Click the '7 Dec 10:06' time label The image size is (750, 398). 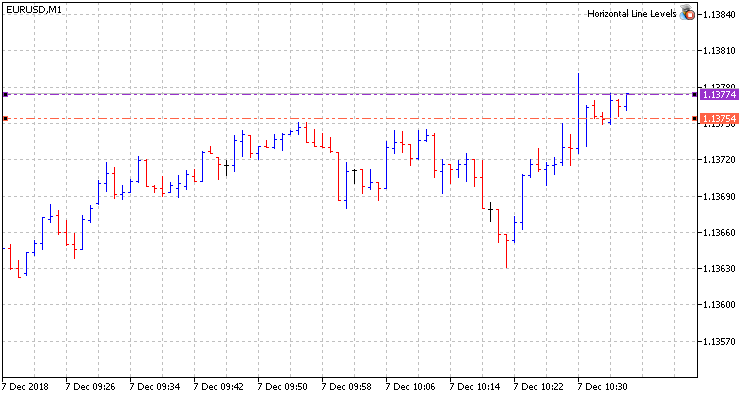point(411,387)
